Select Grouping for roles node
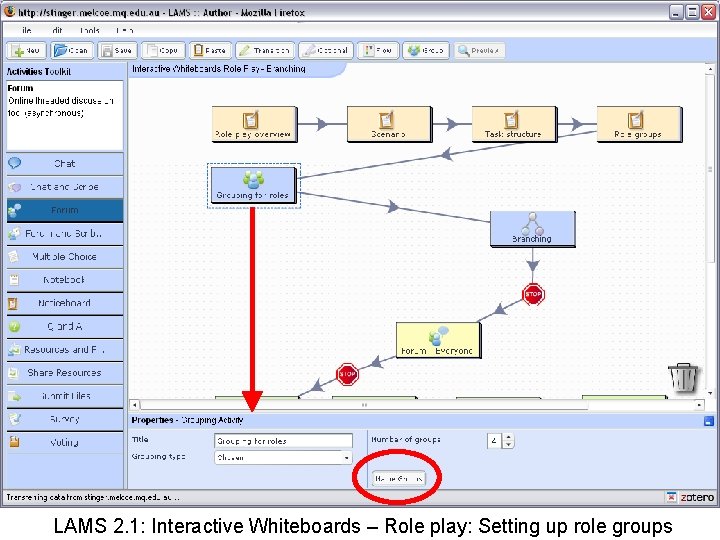 [x=253, y=185]
